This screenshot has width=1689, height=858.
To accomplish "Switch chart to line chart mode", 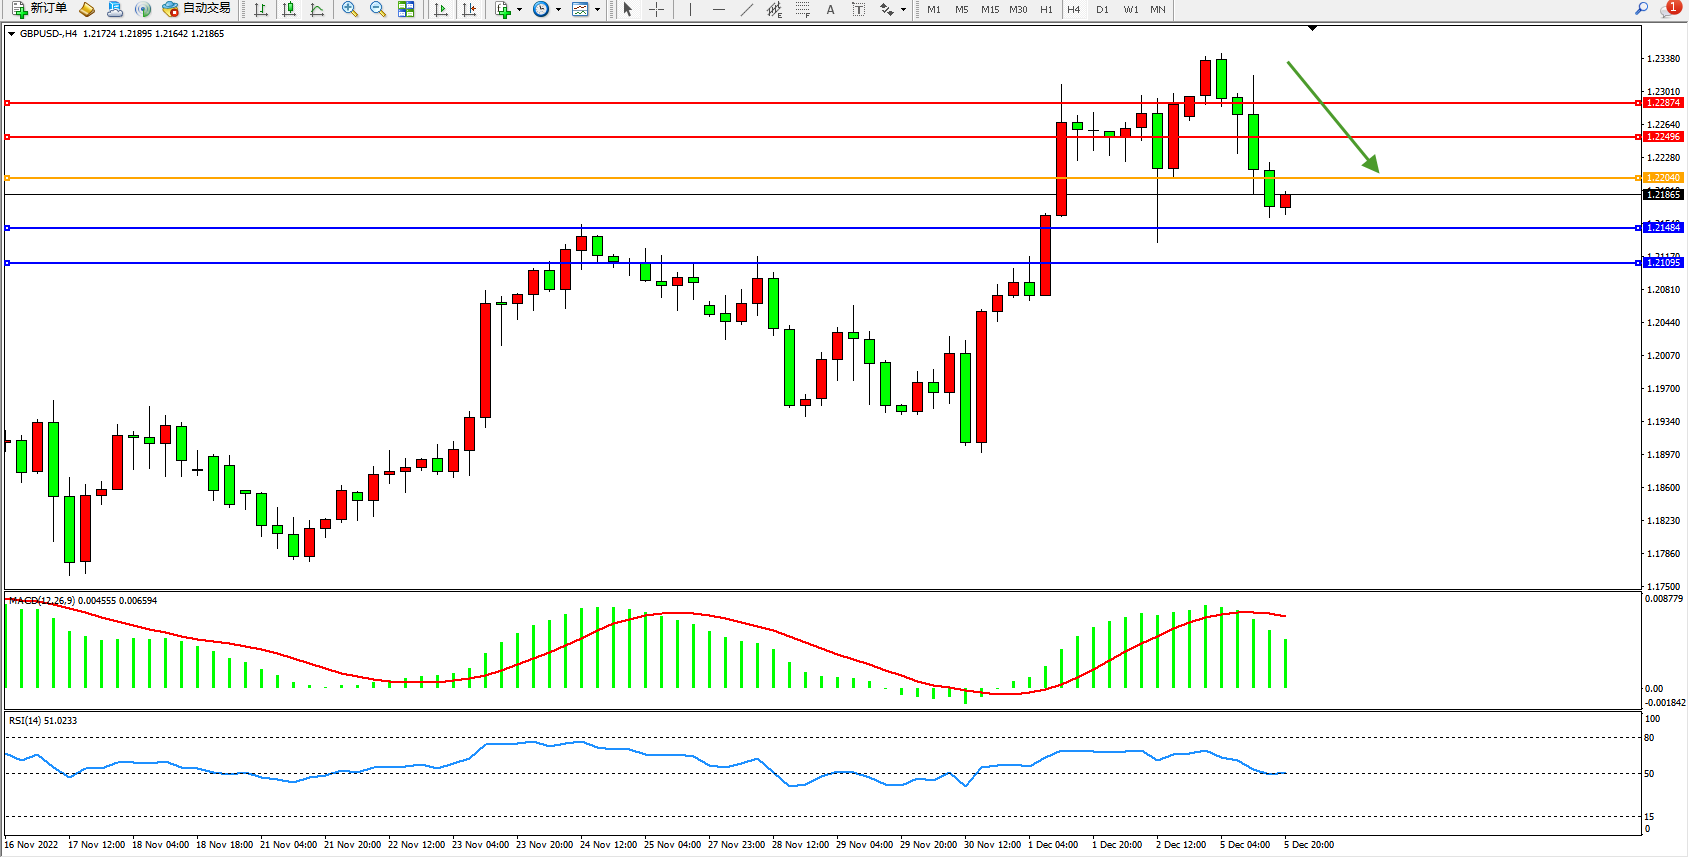I will coord(317,9).
